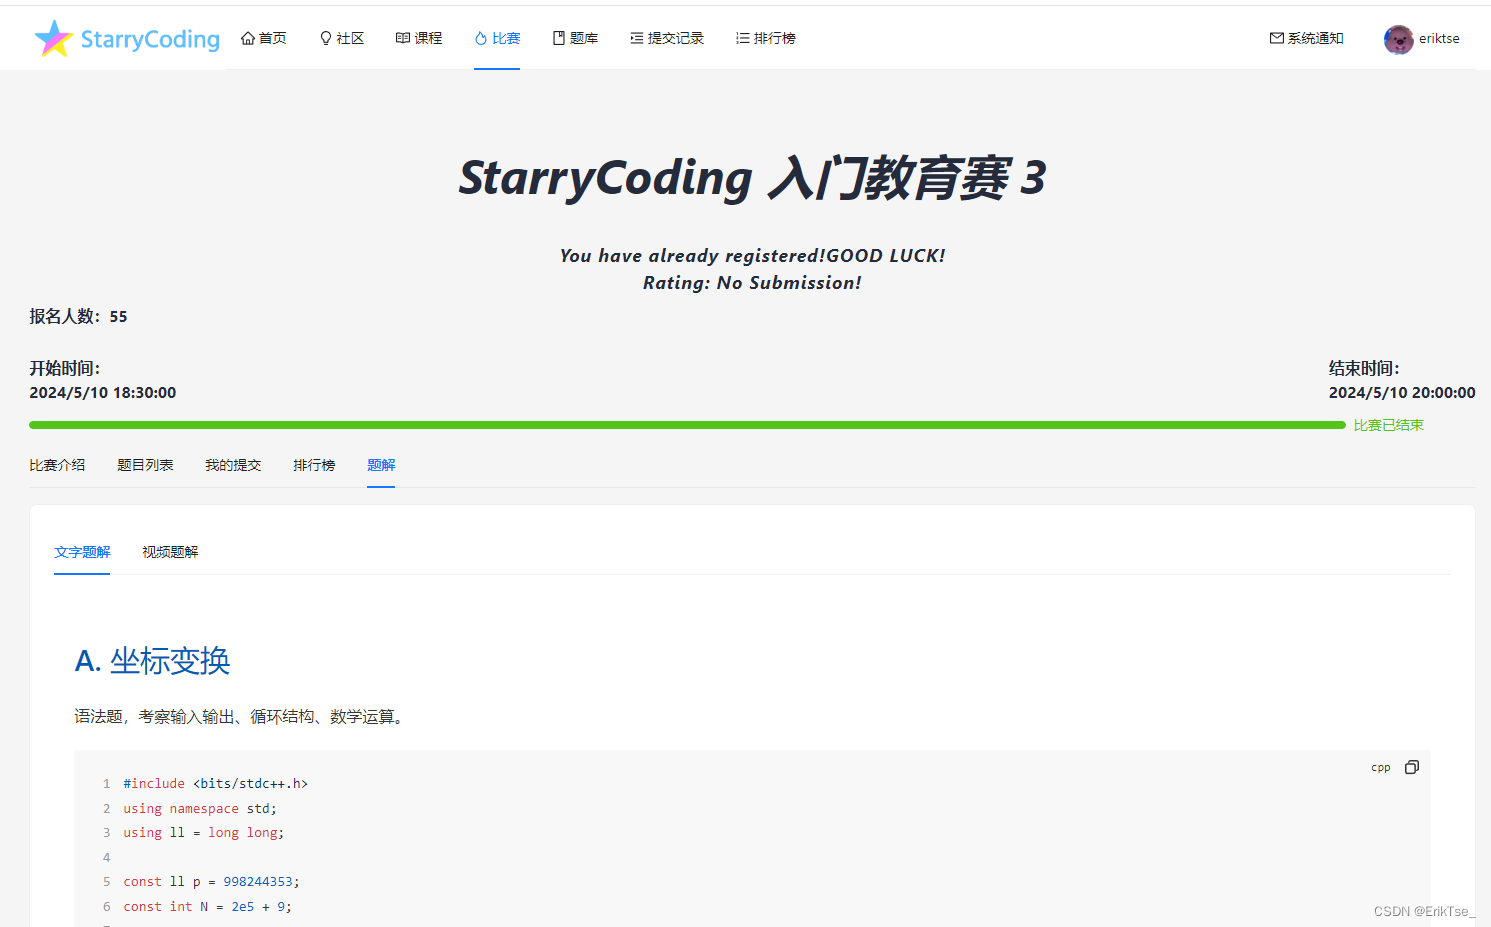Go to the 社区 community page
The width and height of the screenshot is (1491, 927).
342,38
